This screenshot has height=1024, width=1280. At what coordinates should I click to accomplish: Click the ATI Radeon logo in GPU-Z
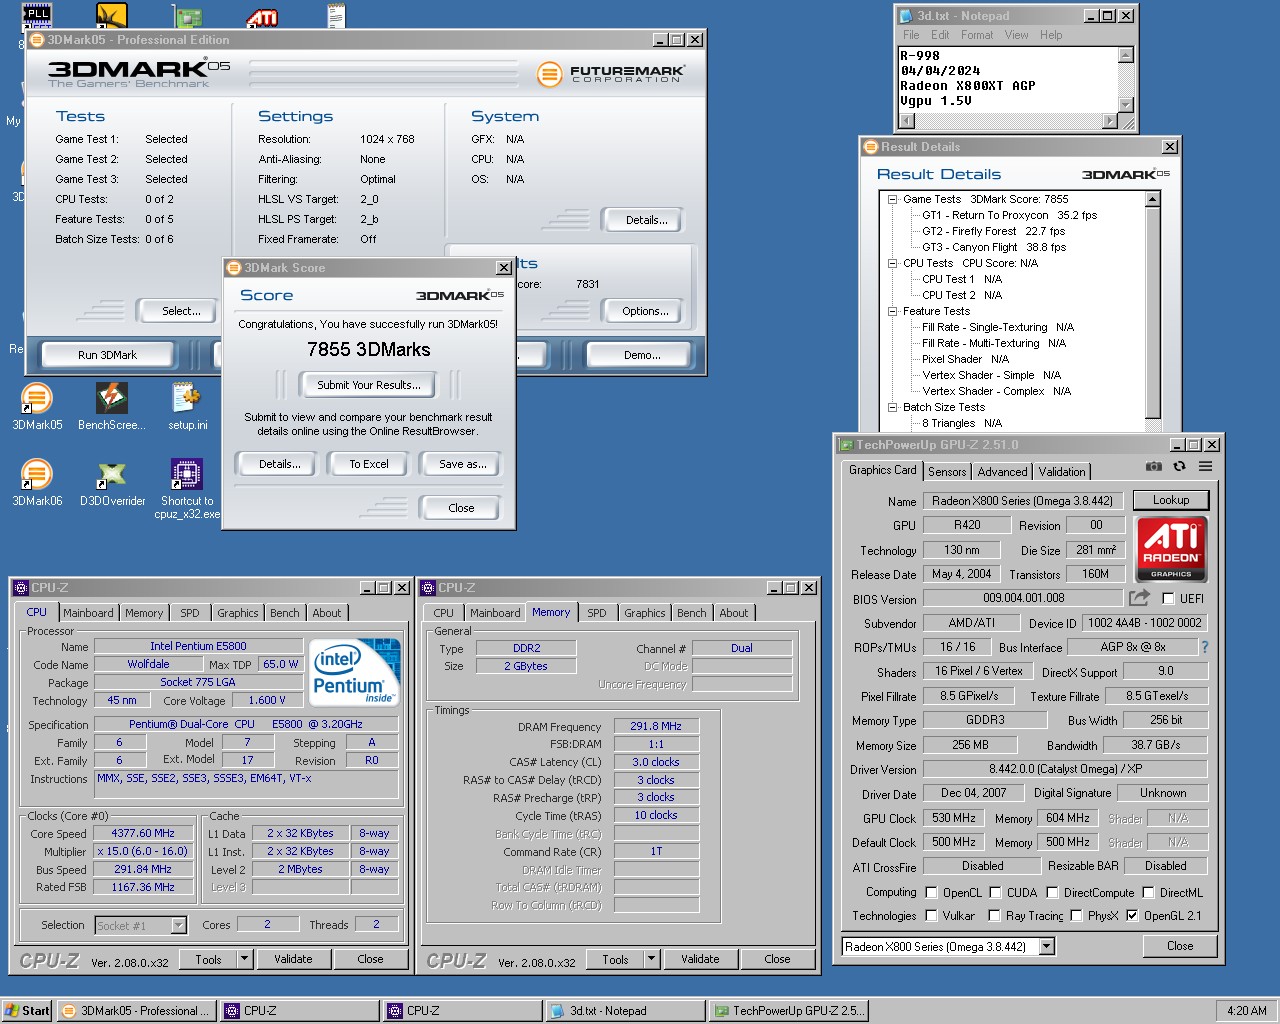tap(1171, 548)
